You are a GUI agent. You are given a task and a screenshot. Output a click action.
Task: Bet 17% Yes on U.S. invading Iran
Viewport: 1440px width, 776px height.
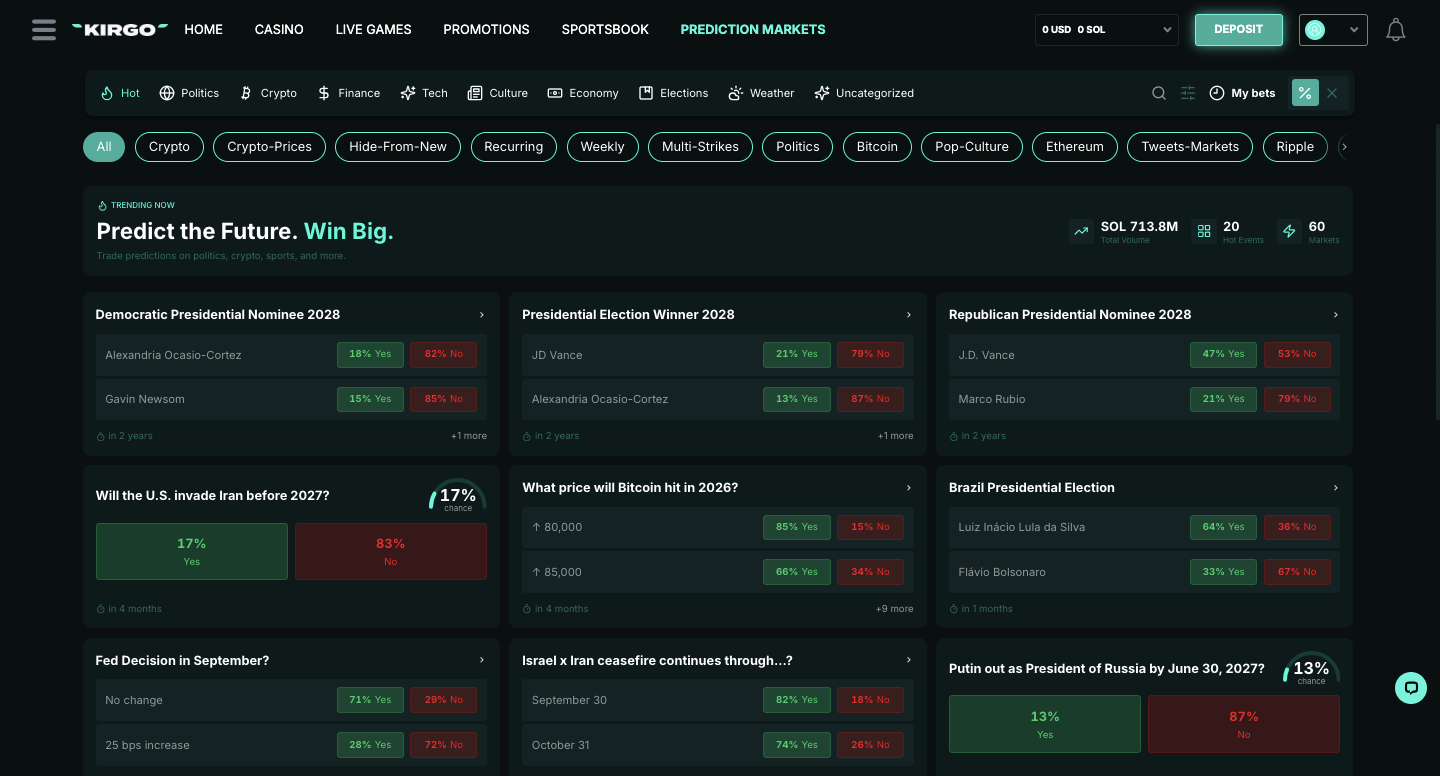tap(192, 551)
